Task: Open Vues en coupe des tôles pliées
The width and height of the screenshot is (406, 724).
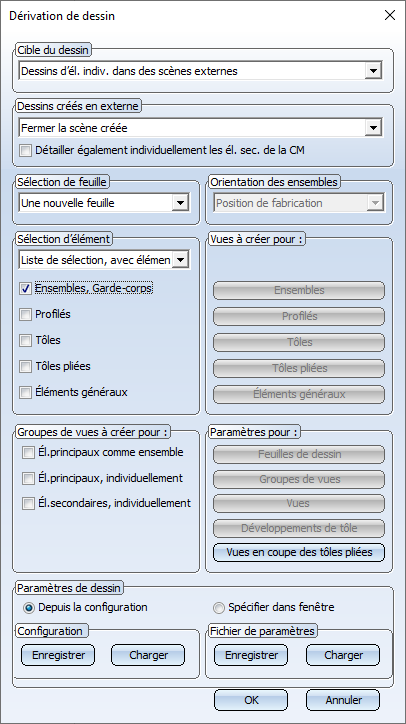Action: [x=299, y=552]
